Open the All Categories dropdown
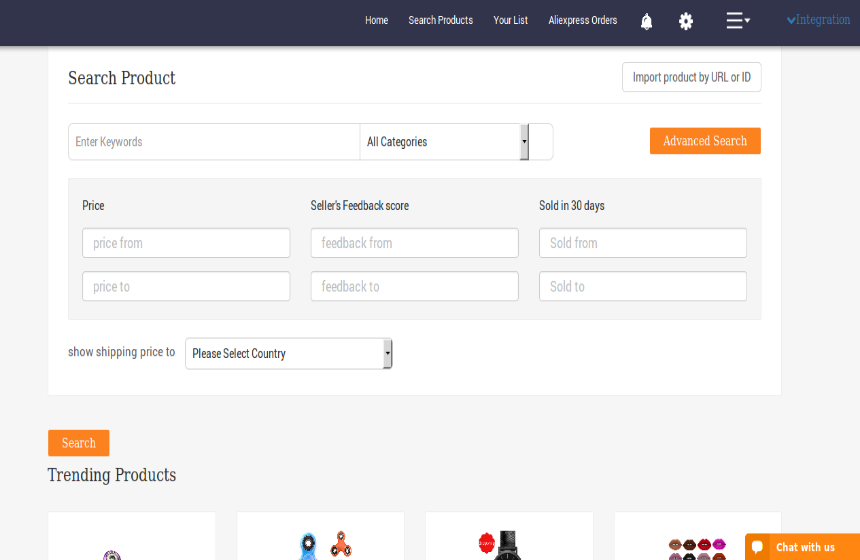The image size is (860, 560). (x=445, y=142)
